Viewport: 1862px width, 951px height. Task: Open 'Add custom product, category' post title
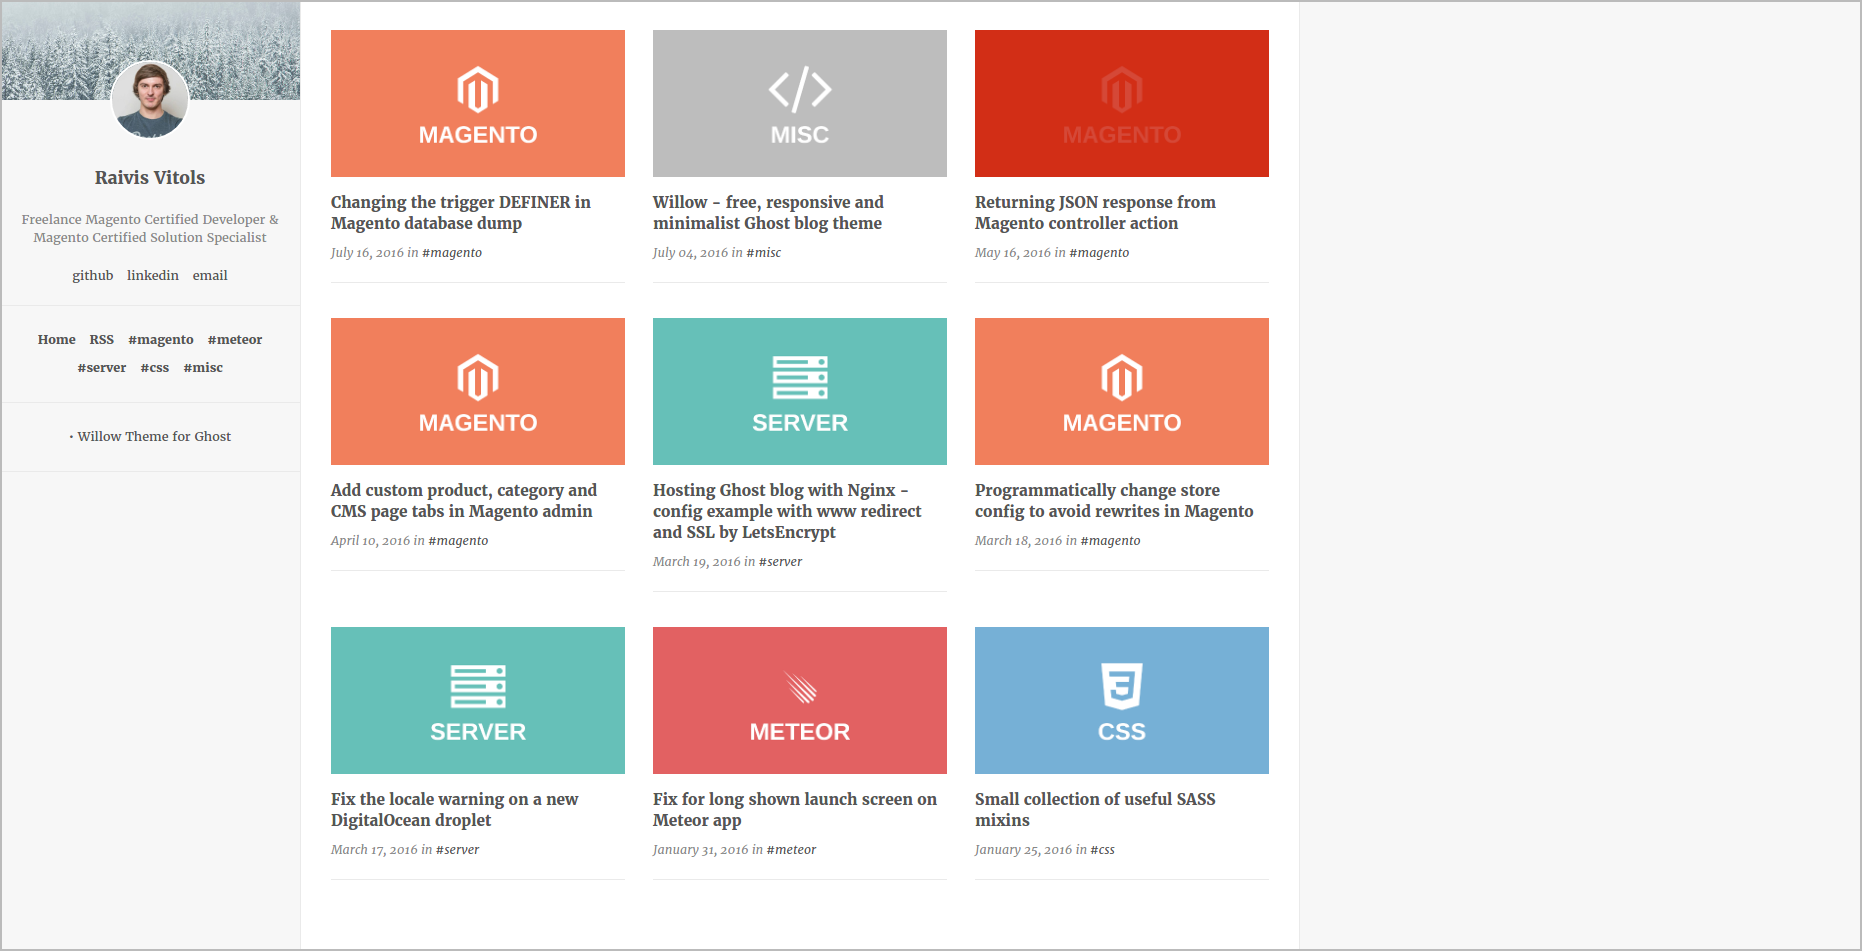coord(464,501)
